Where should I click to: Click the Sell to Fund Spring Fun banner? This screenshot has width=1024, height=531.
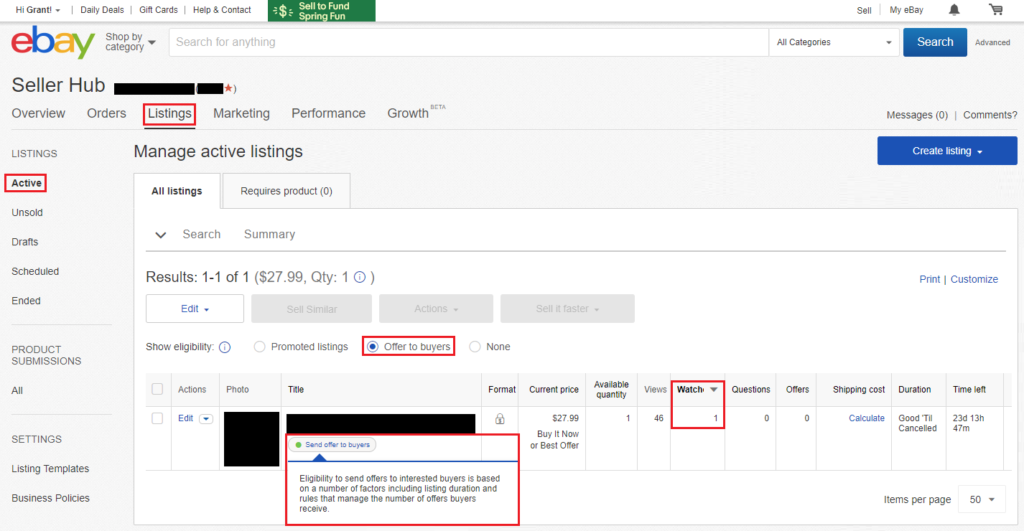[321, 10]
